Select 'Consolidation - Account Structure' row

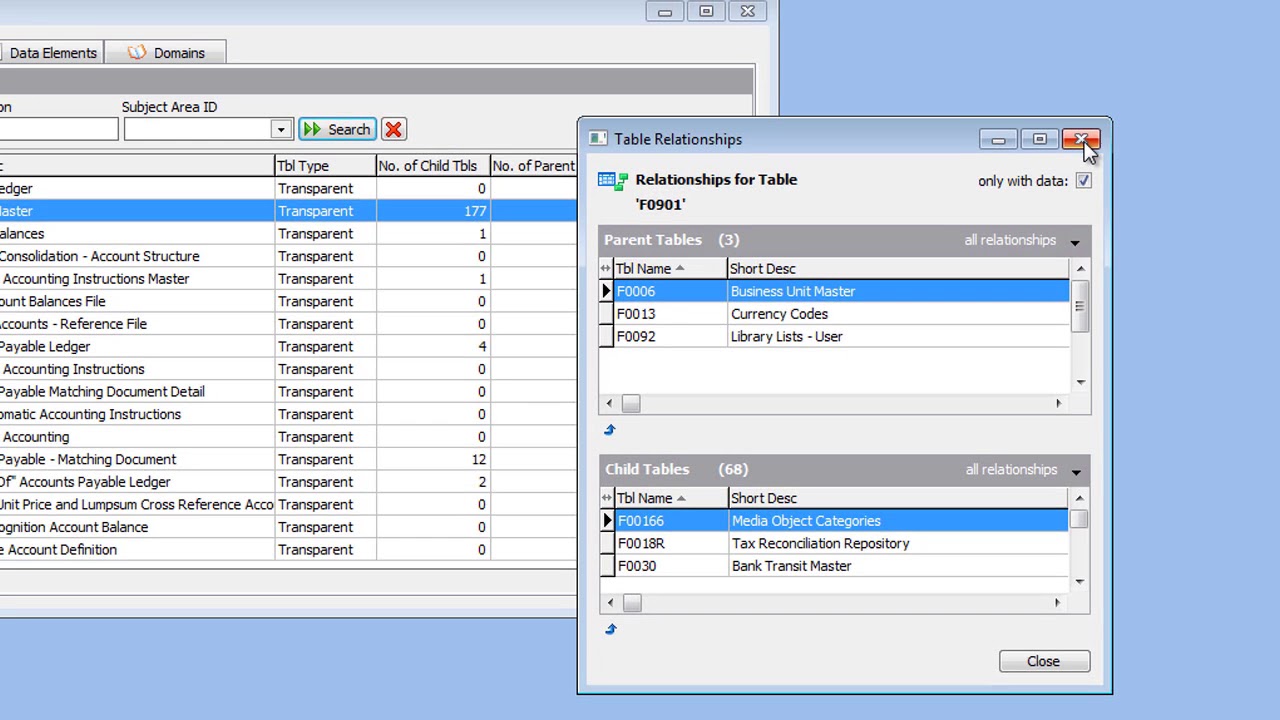coord(288,256)
